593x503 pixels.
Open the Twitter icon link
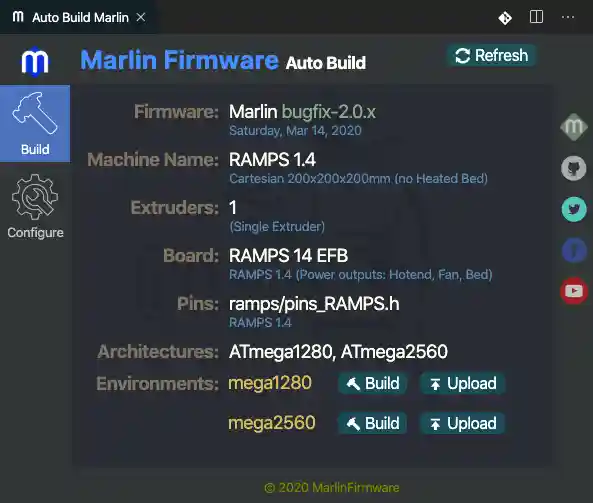pyautogui.click(x=574, y=209)
